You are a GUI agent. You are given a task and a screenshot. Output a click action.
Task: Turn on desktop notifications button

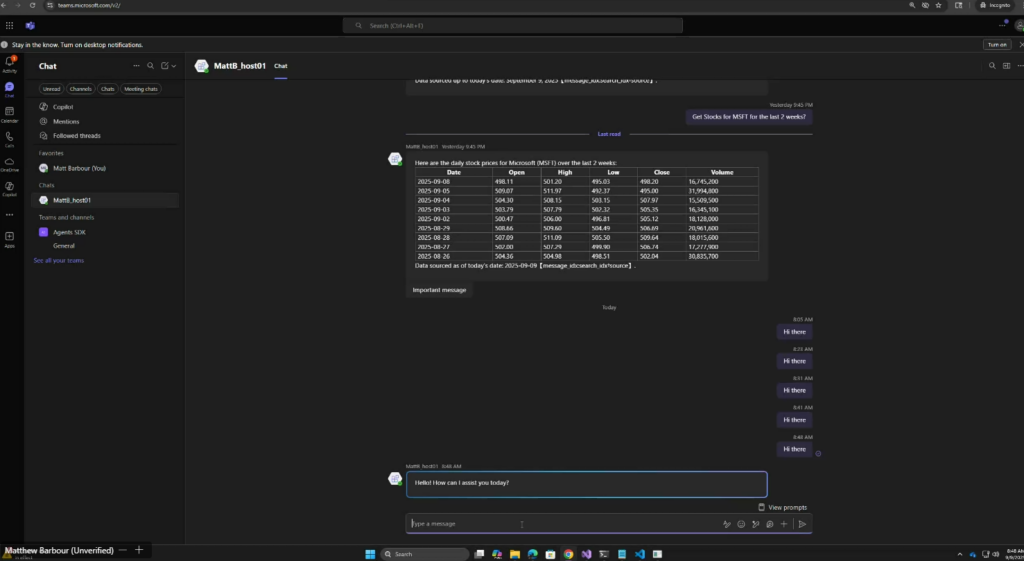[997, 44]
